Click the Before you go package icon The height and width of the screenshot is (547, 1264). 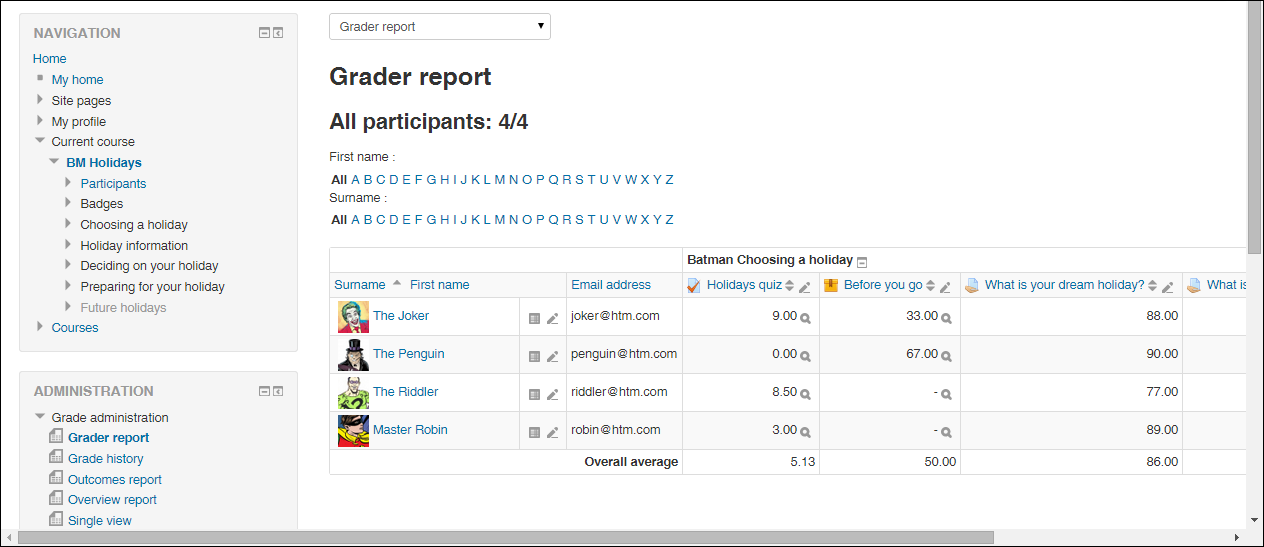point(831,286)
